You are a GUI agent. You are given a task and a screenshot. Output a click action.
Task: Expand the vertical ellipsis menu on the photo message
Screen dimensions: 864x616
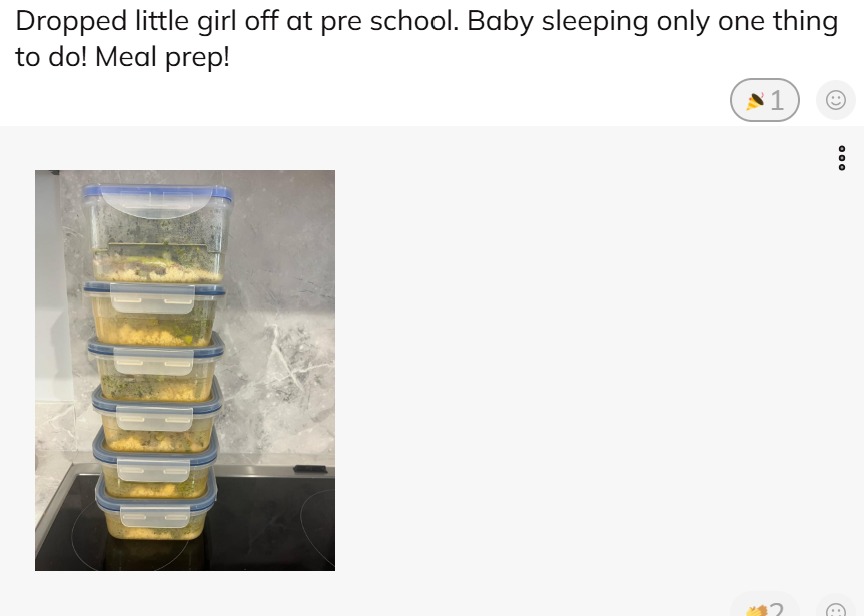(841, 158)
